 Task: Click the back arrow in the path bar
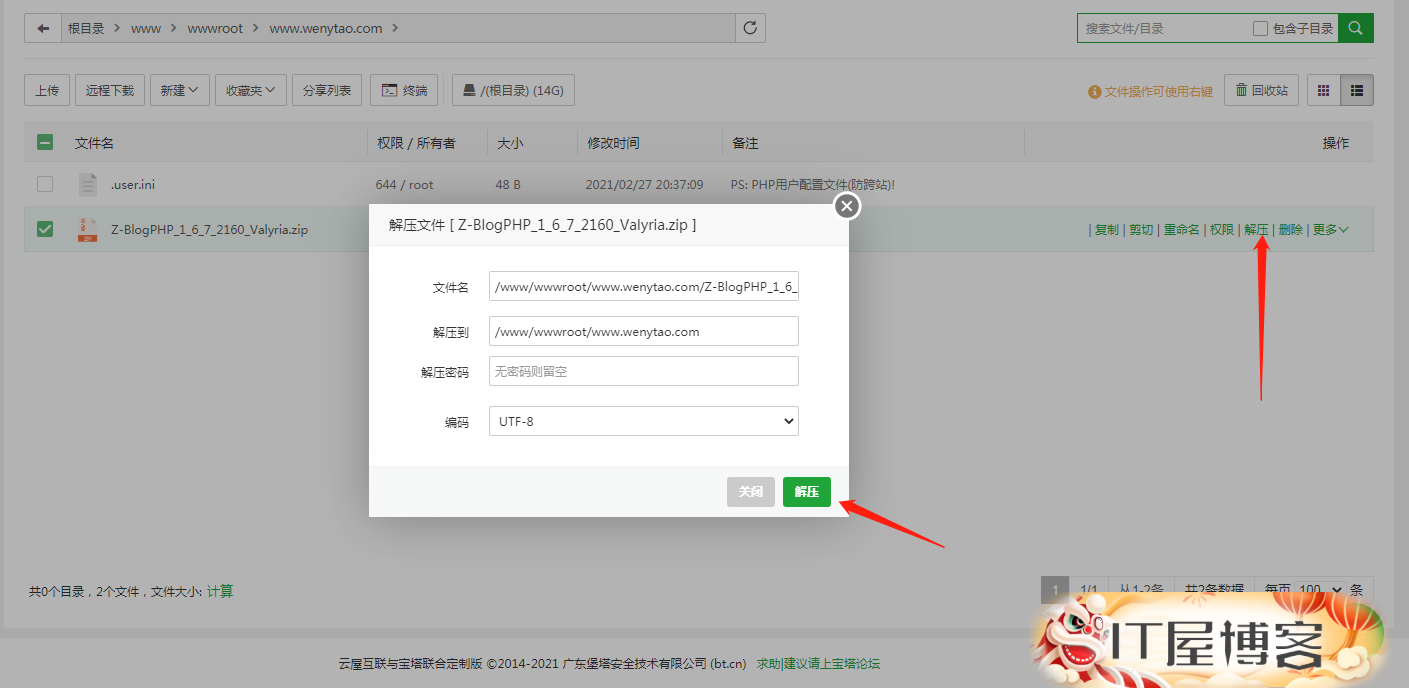click(43, 28)
